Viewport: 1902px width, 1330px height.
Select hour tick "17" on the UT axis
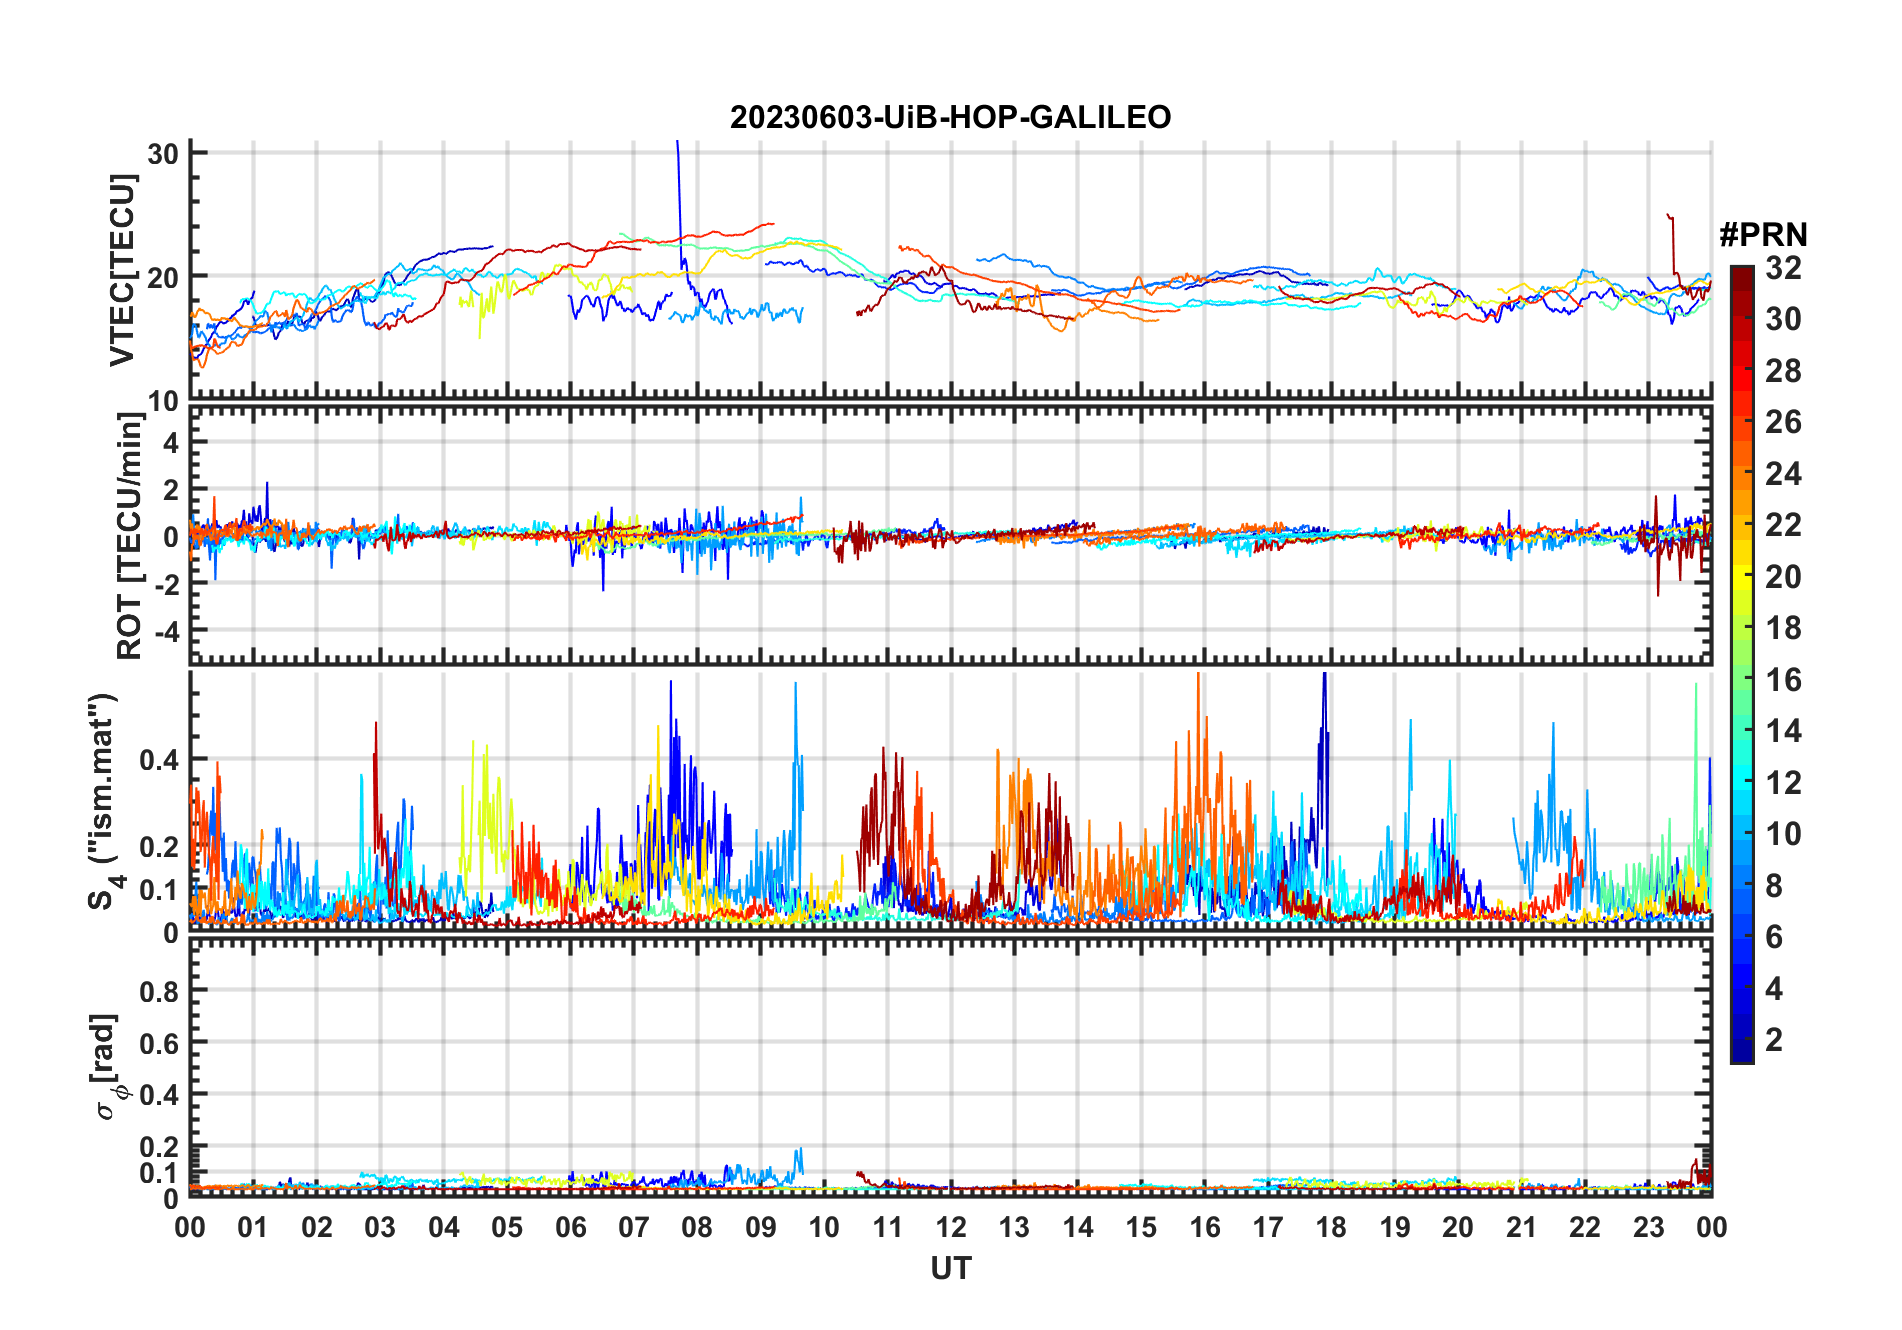click(x=1268, y=1227)
